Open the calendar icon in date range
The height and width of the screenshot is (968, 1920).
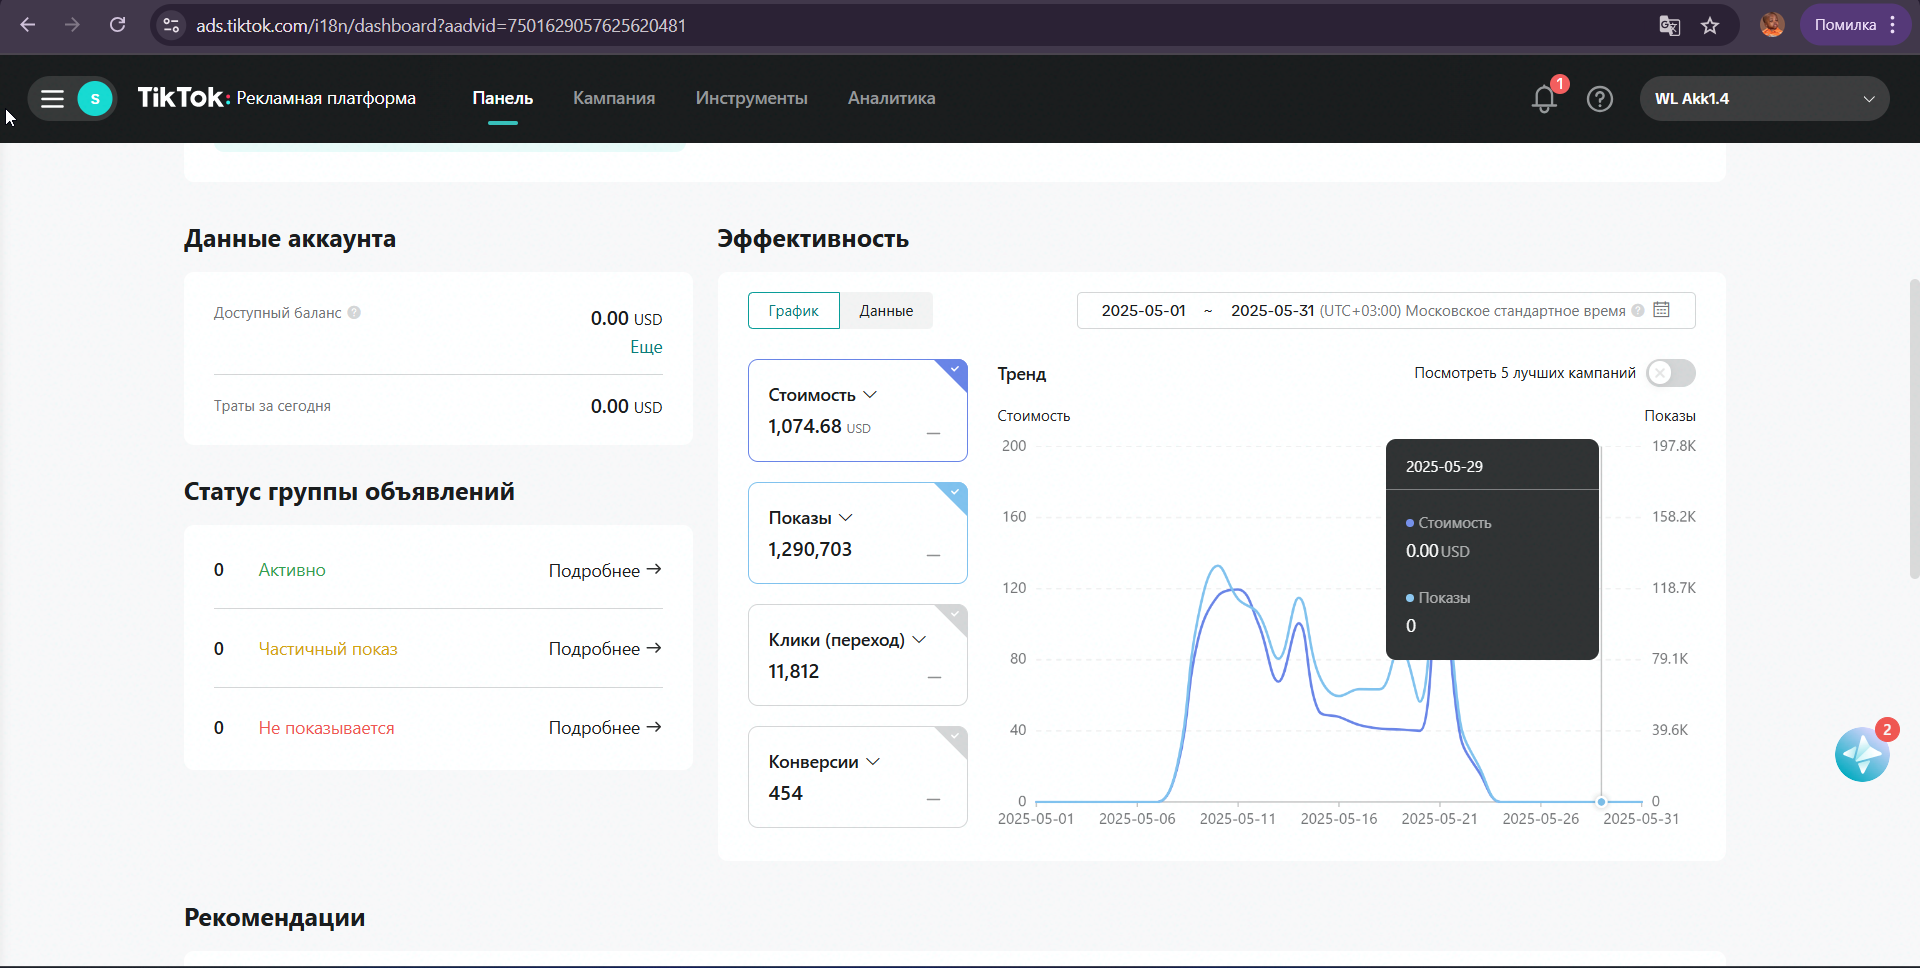coord(1662,310)
